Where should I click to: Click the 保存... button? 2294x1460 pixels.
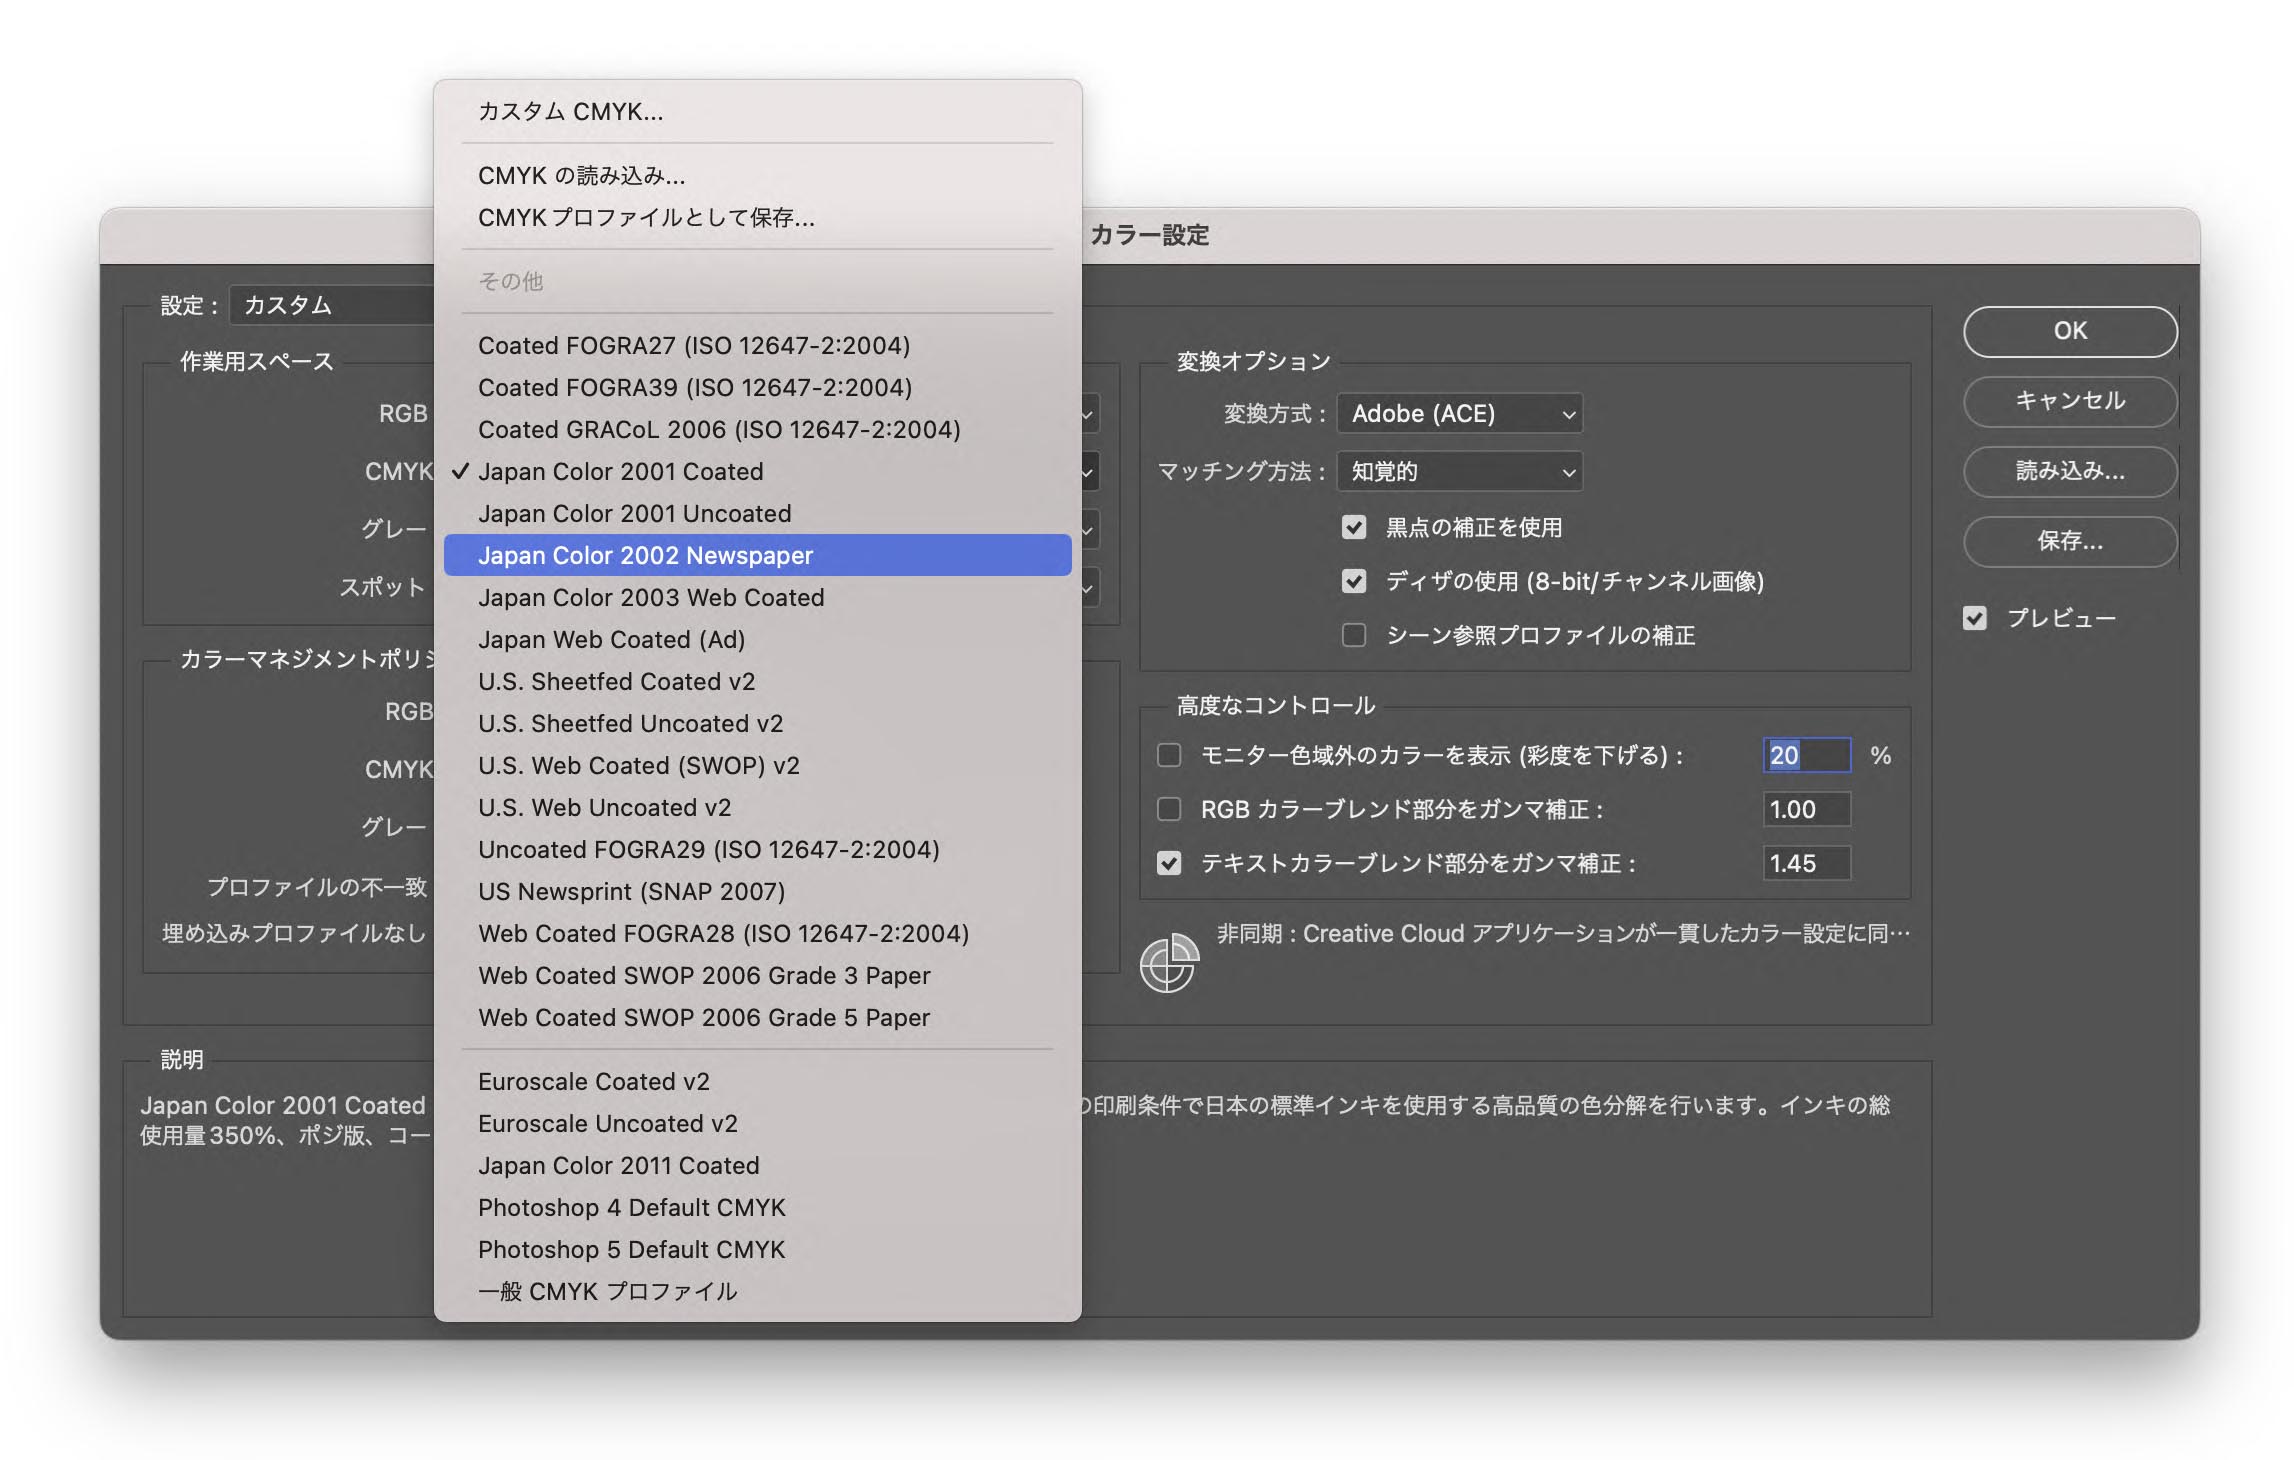2070,541
